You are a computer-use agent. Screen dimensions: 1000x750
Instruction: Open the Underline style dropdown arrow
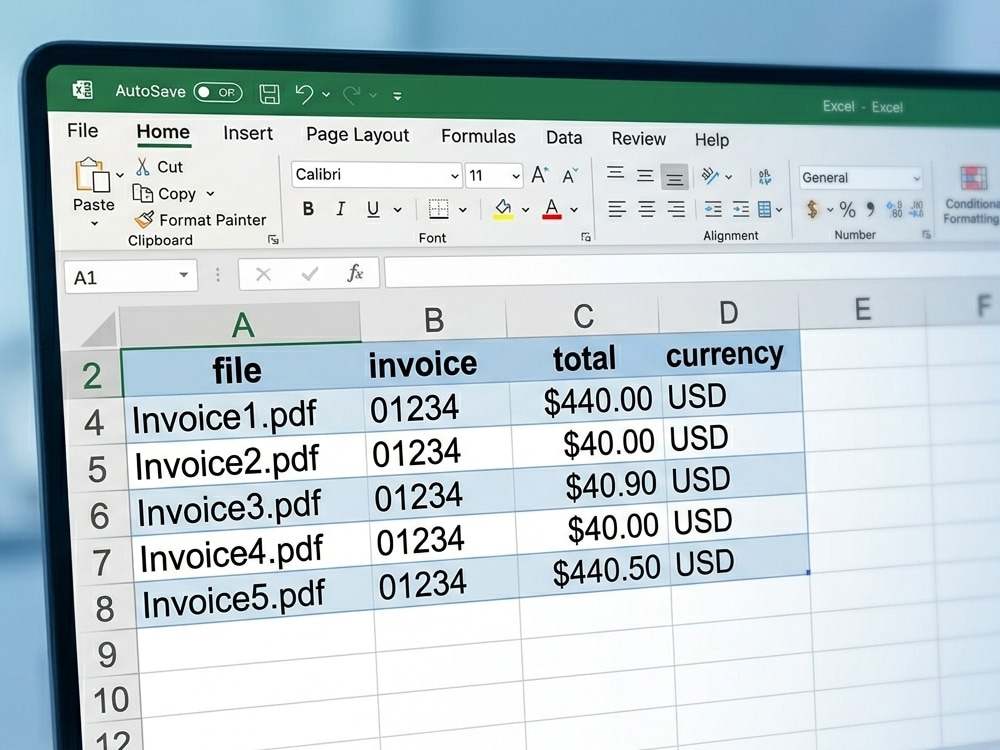tap(397, 209)
